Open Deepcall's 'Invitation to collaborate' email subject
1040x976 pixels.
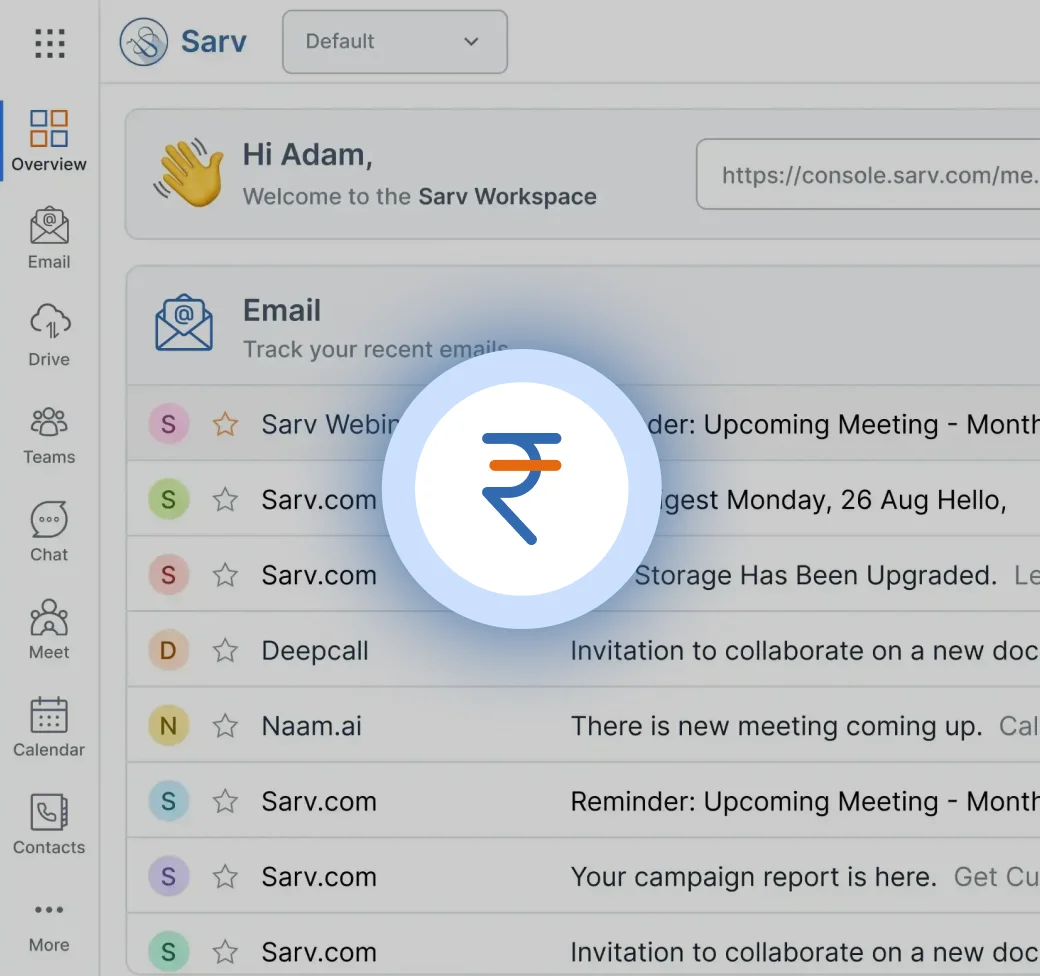(x=805, y=651)
